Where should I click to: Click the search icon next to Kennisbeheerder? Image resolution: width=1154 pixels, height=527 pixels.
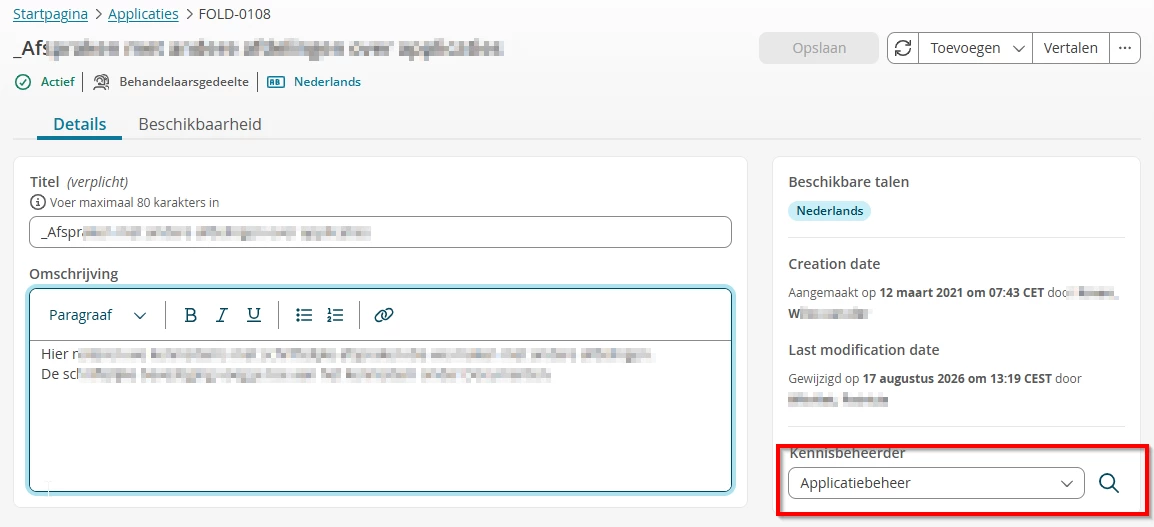(x=1109, y=484)
